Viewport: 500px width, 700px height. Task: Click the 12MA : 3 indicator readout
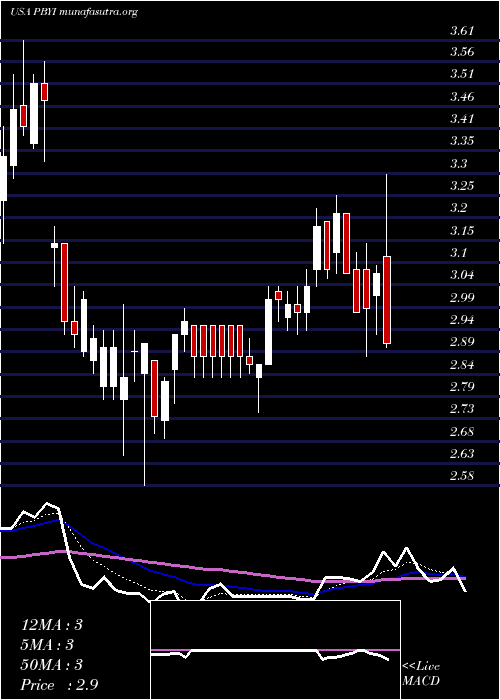pyautogui.click(x=52, y=625)
